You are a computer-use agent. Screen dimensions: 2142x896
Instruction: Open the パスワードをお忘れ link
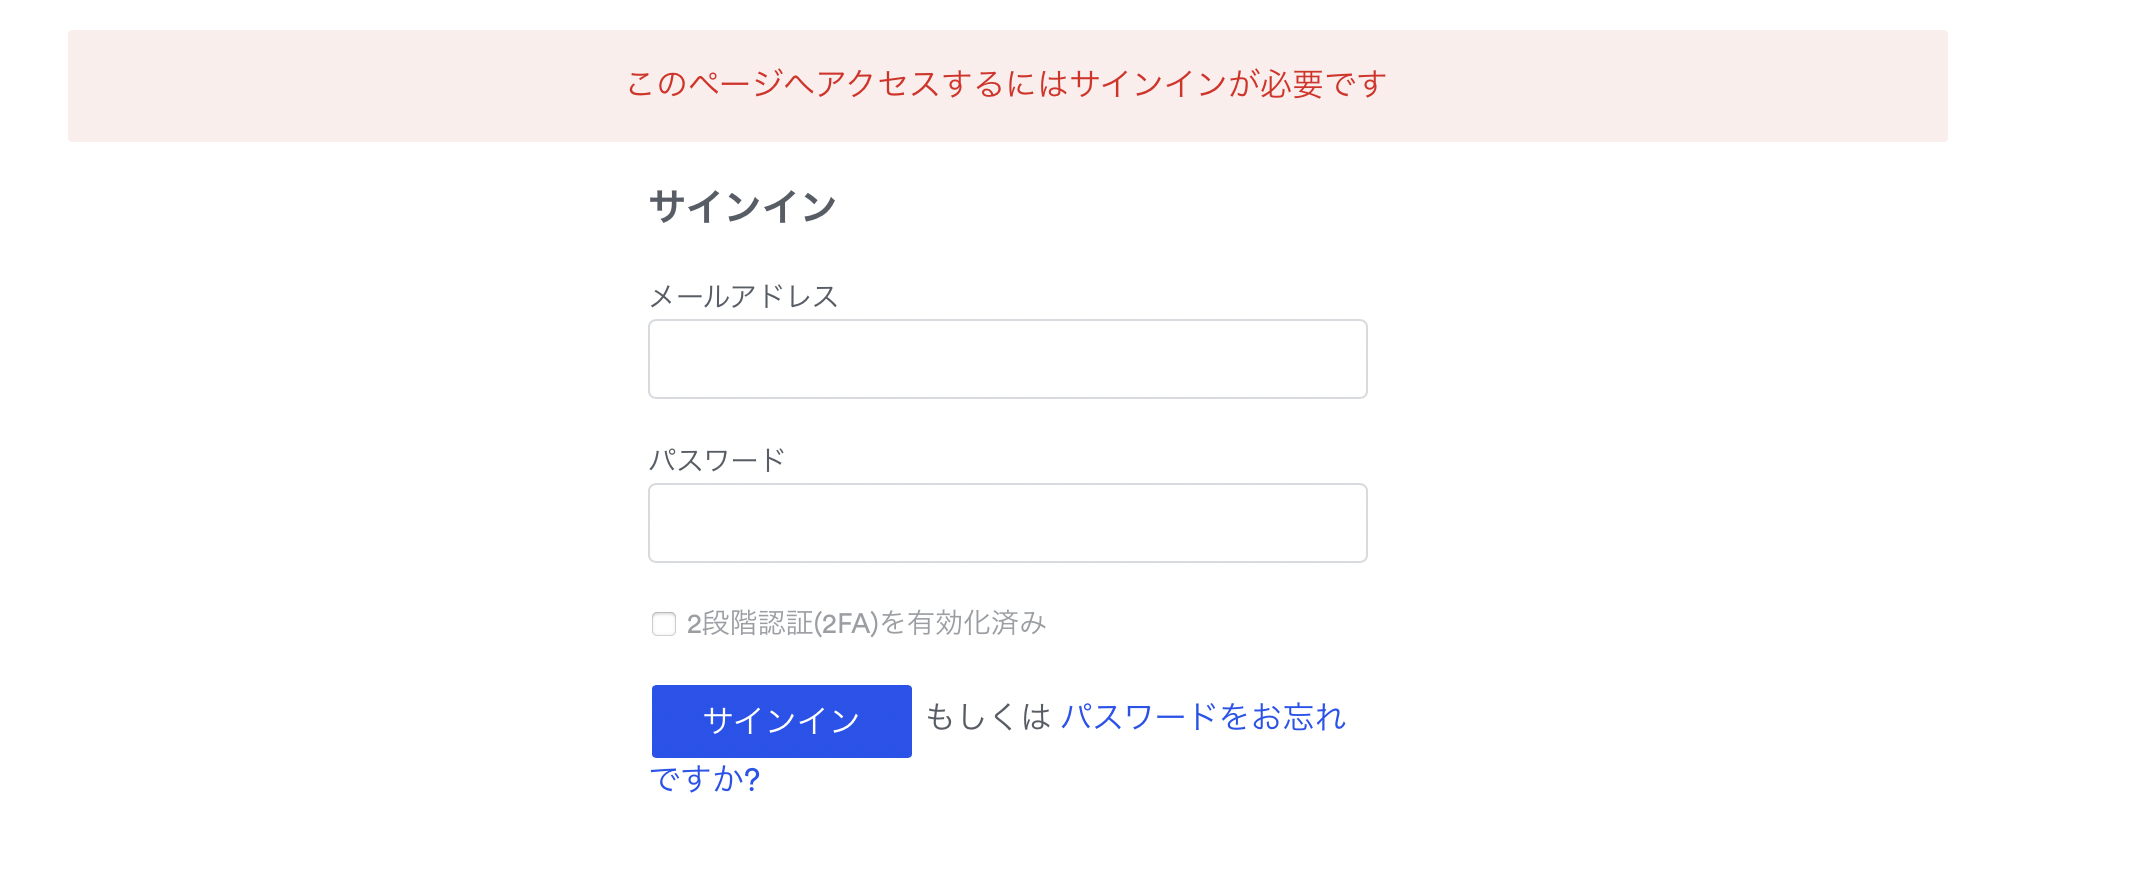[x=1203, y=717]
